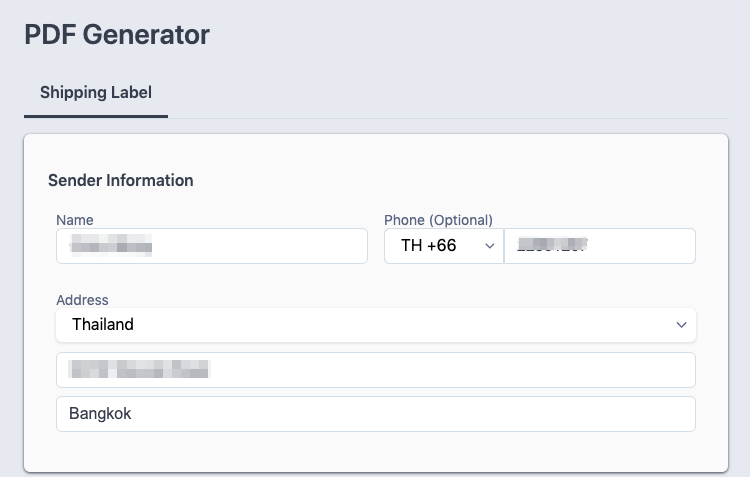The image size is (750, 477).
Task: Click the Name field label
Action: coord(75,220)
